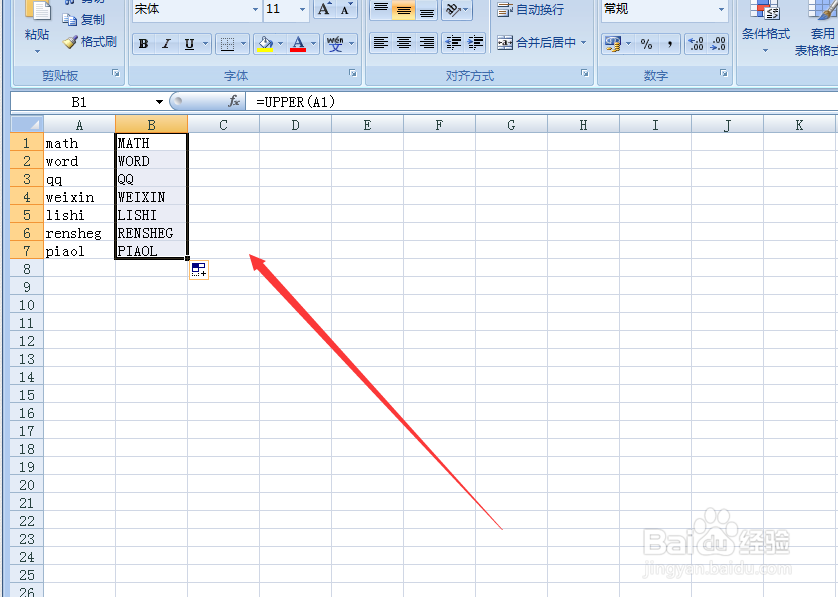Viewport: 838px width, 597px height.
Task: Toggle middle vertical alignment
Action: [404, 9]
